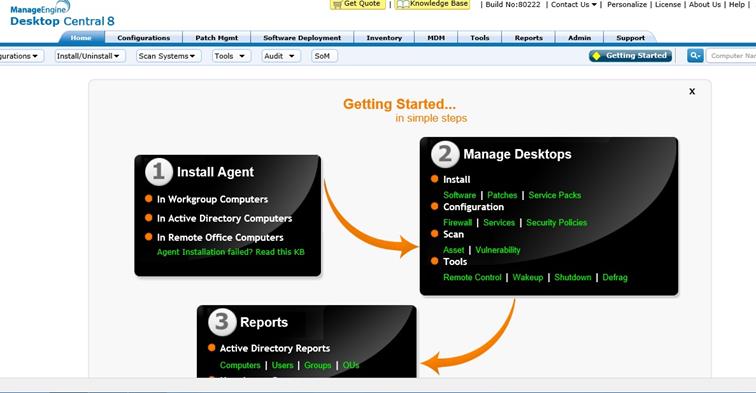This screenshot has height=393, width=756.
Task: Click the number 3 Reports badge
Action: click(x=222, y=322)
